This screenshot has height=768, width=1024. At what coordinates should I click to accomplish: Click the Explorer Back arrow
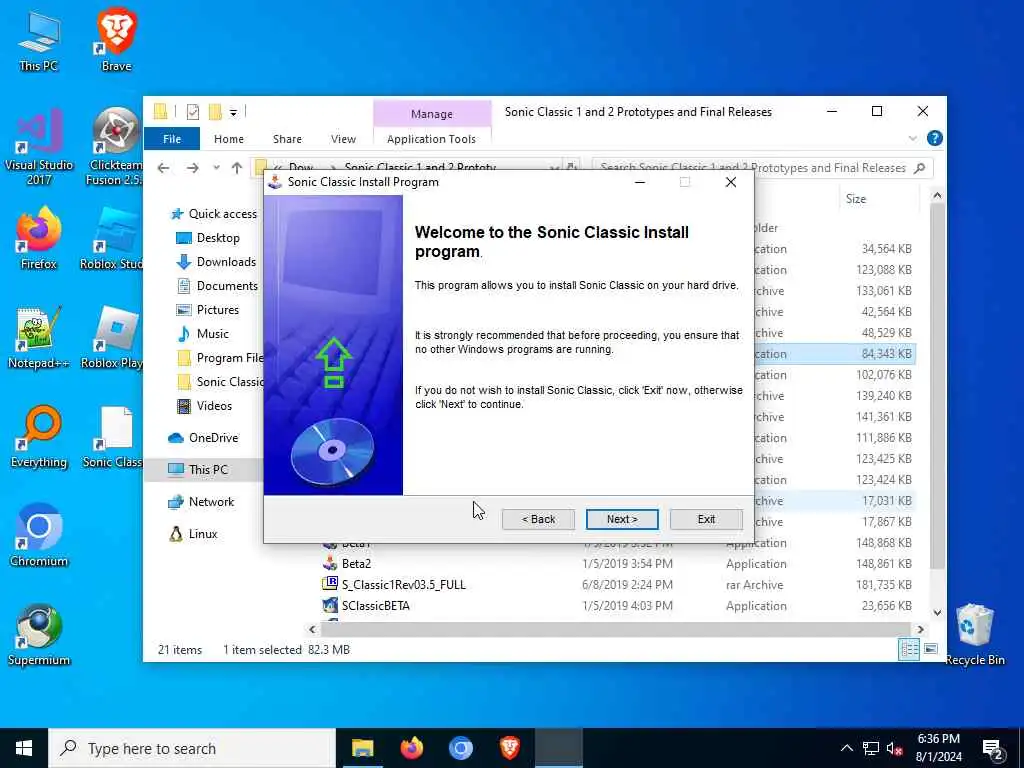click(163, 168)
